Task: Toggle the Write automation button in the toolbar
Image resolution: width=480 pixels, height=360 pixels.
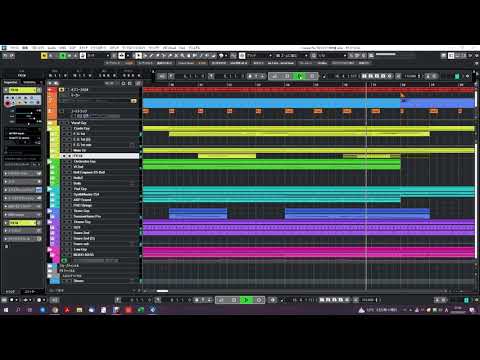Action: point(69,56)
